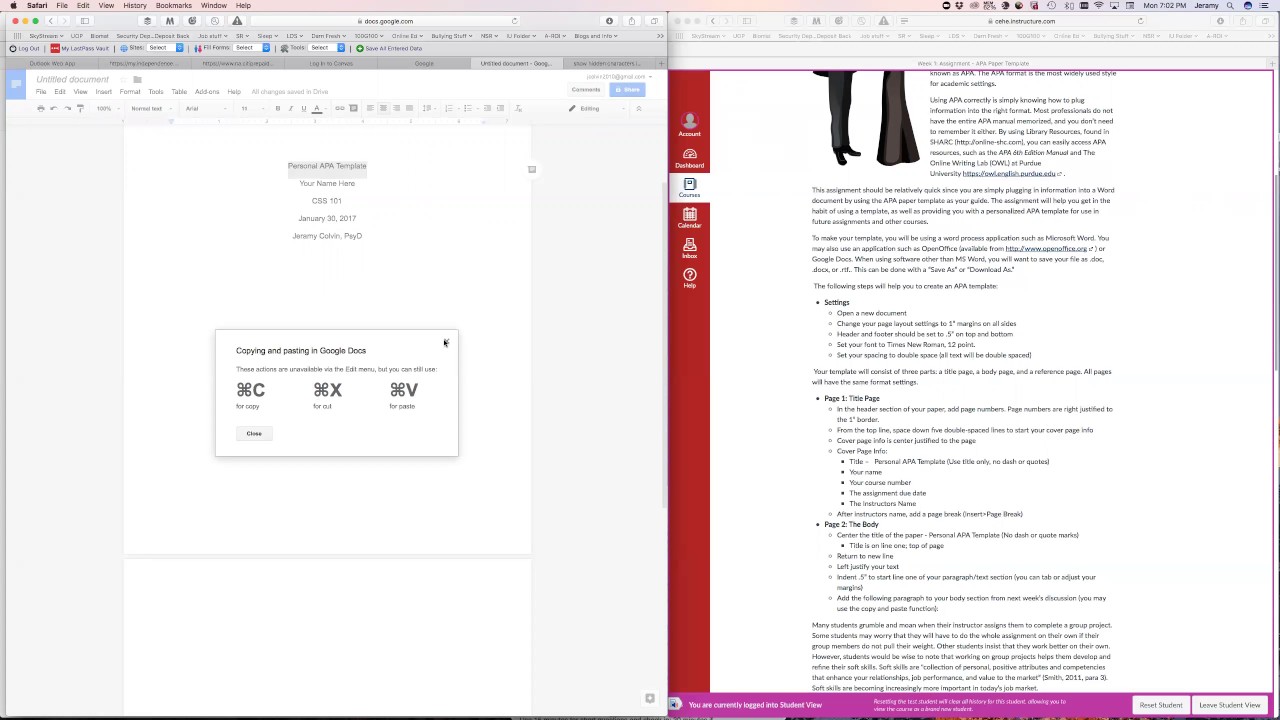Open the www.openoffice.org link

pyautogui.click(x=1046, y=248)
